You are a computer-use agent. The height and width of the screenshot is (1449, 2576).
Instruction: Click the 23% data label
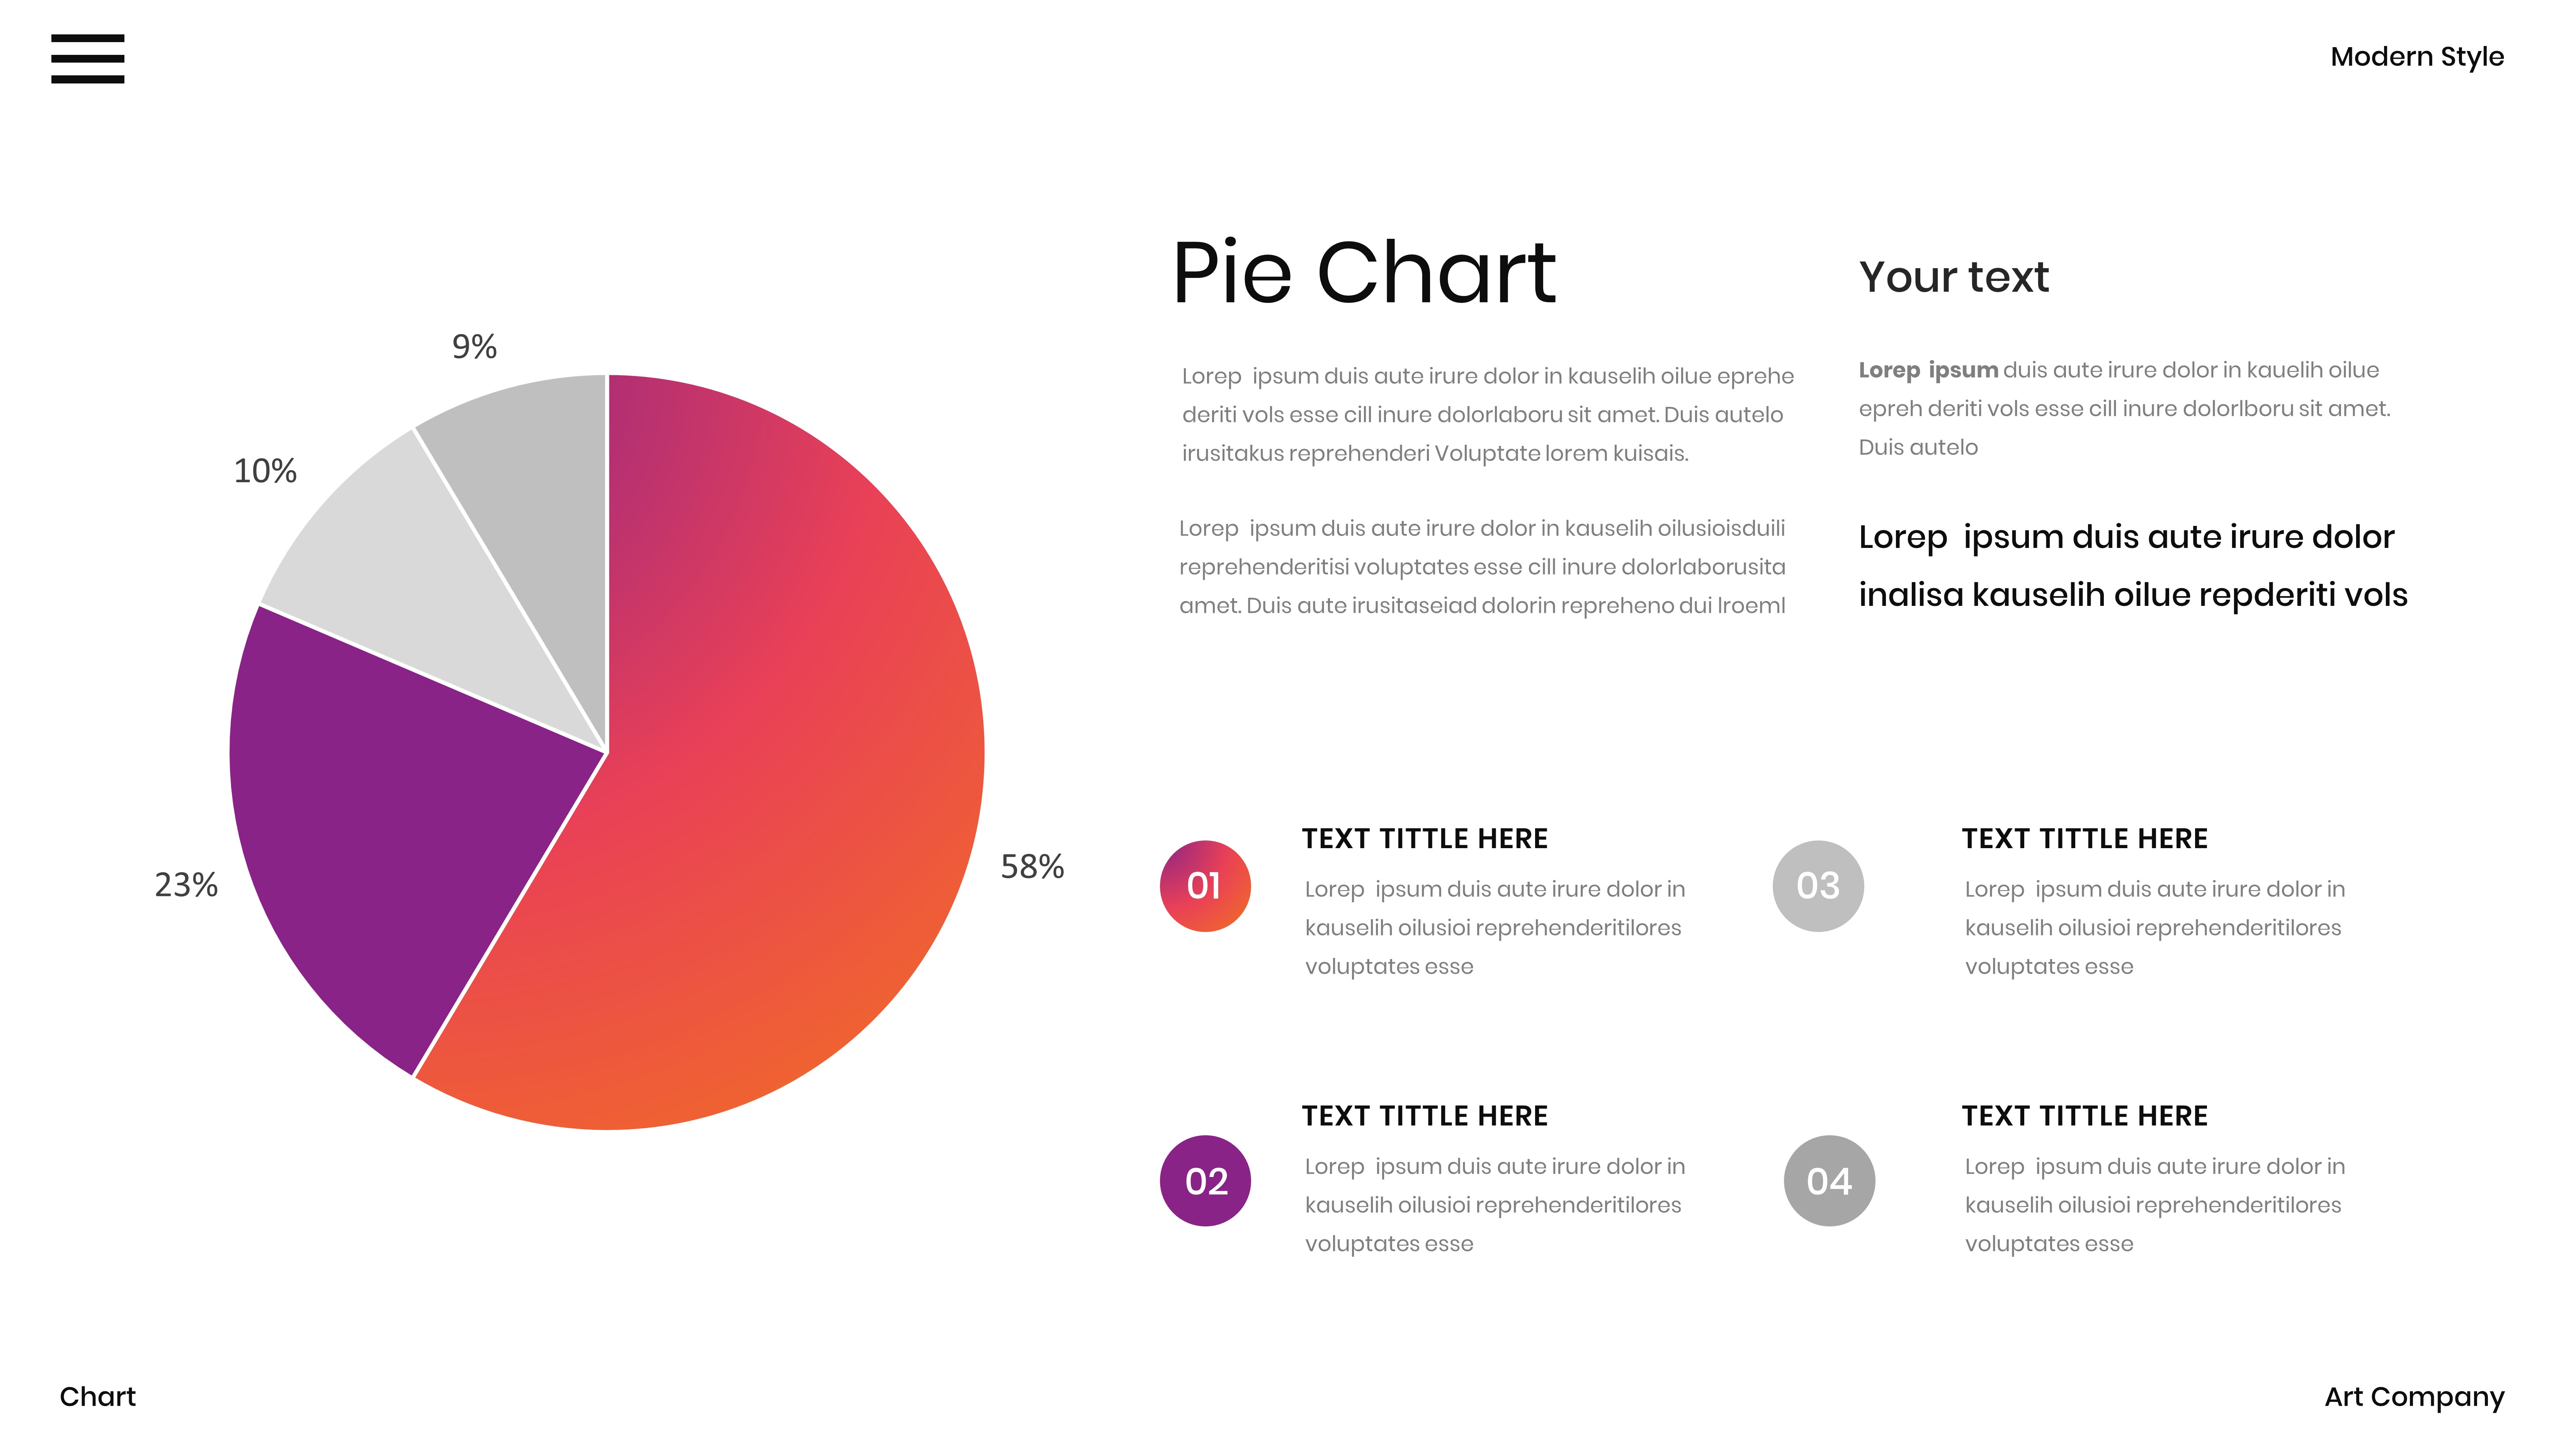click(x=186, y=885)
